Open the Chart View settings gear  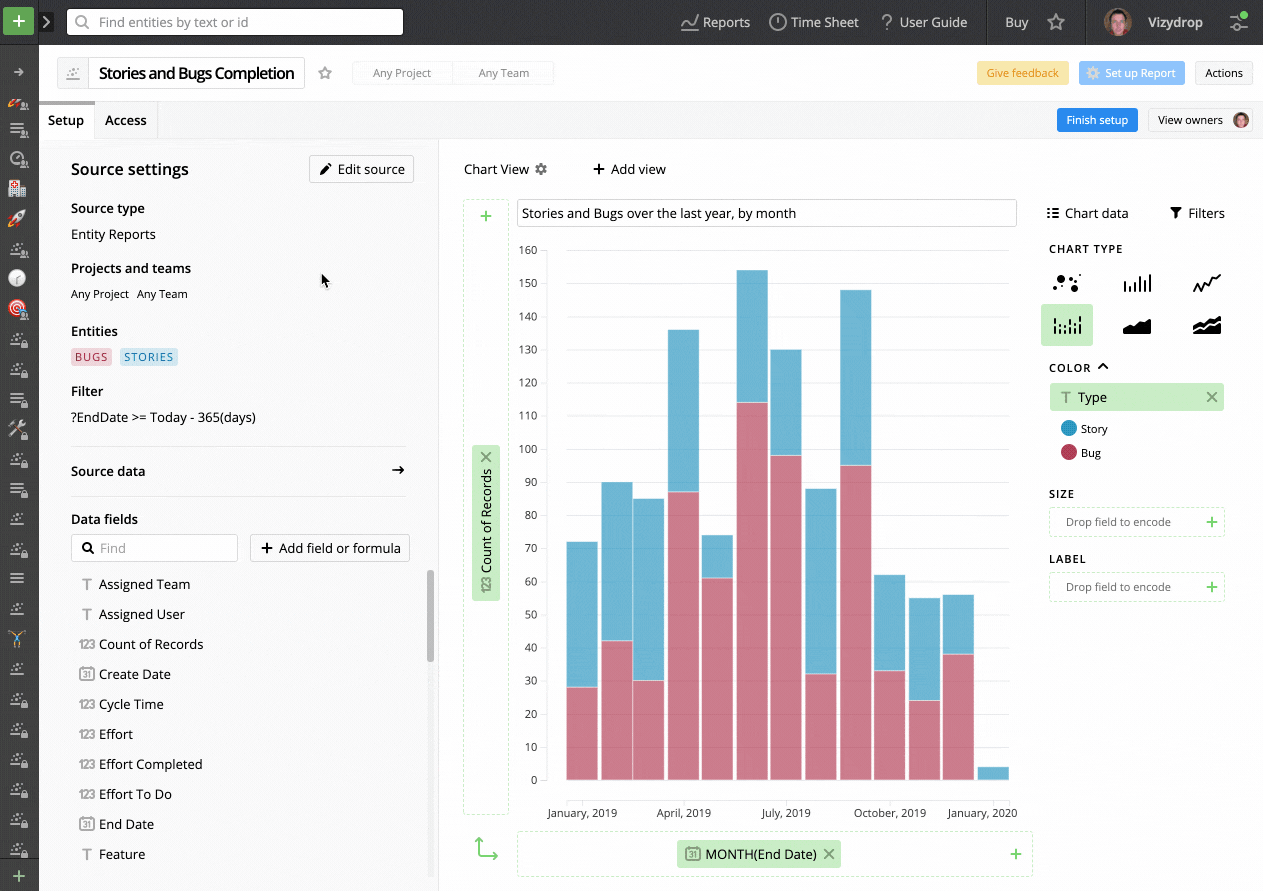coord(541,169)
